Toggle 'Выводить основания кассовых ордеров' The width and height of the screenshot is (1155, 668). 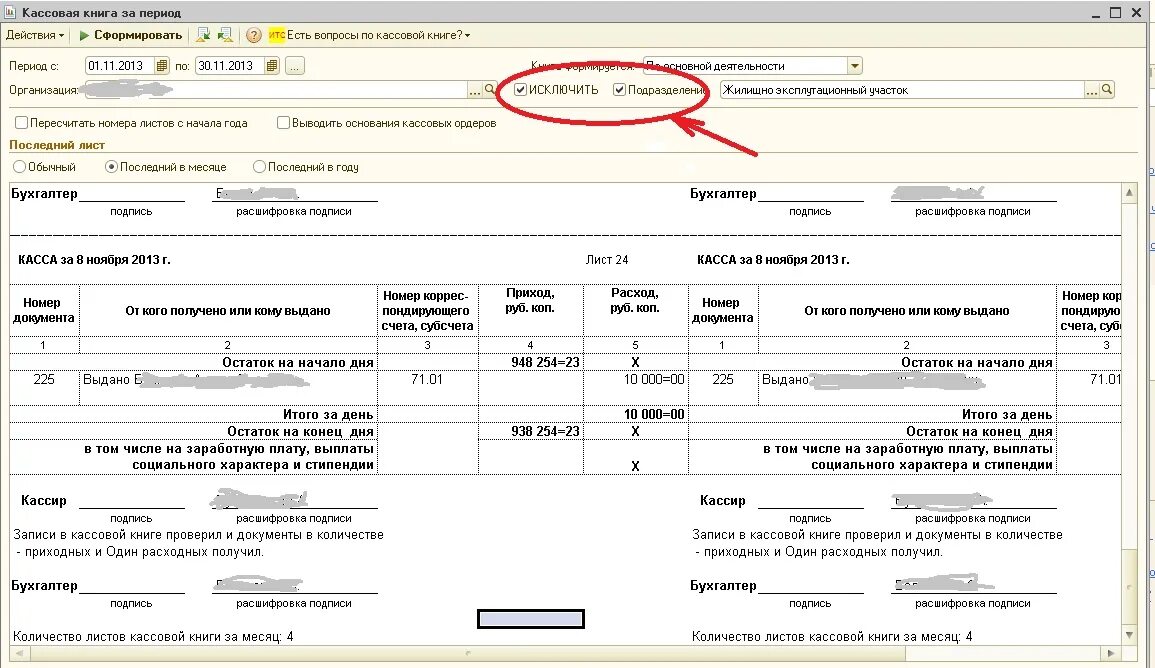(x=283, y=122)
